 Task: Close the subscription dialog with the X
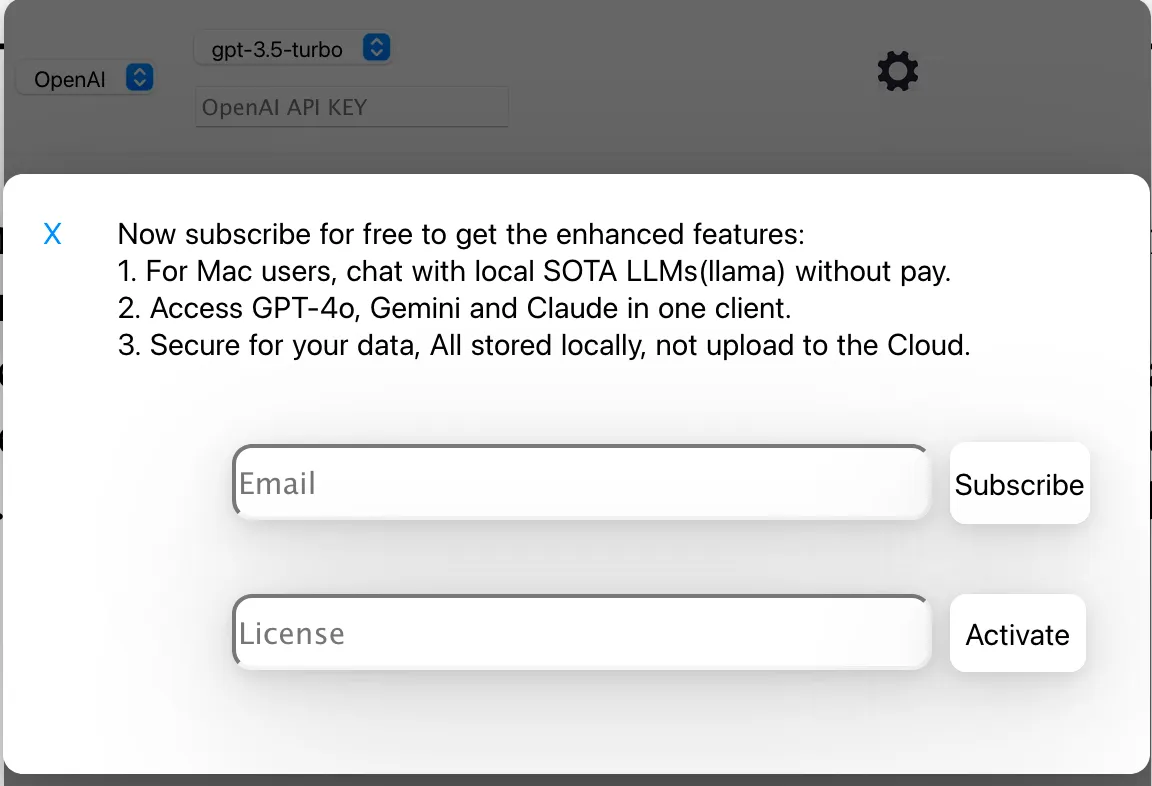(53, 235)
